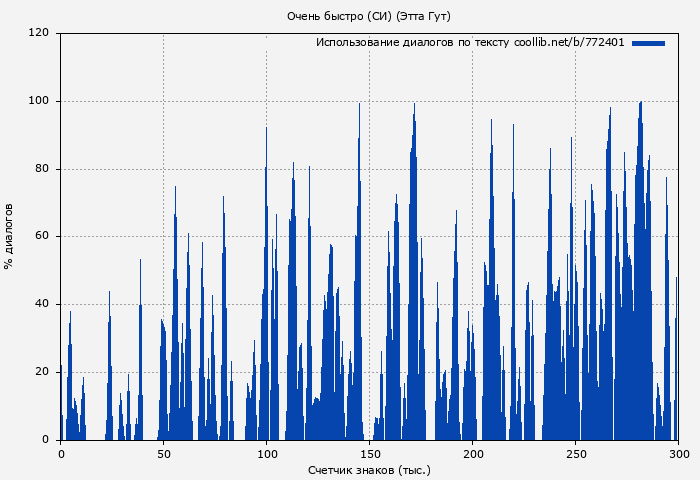Click the y-axis tick label 100
700x480 pixels.
click(x=39, y=101)
